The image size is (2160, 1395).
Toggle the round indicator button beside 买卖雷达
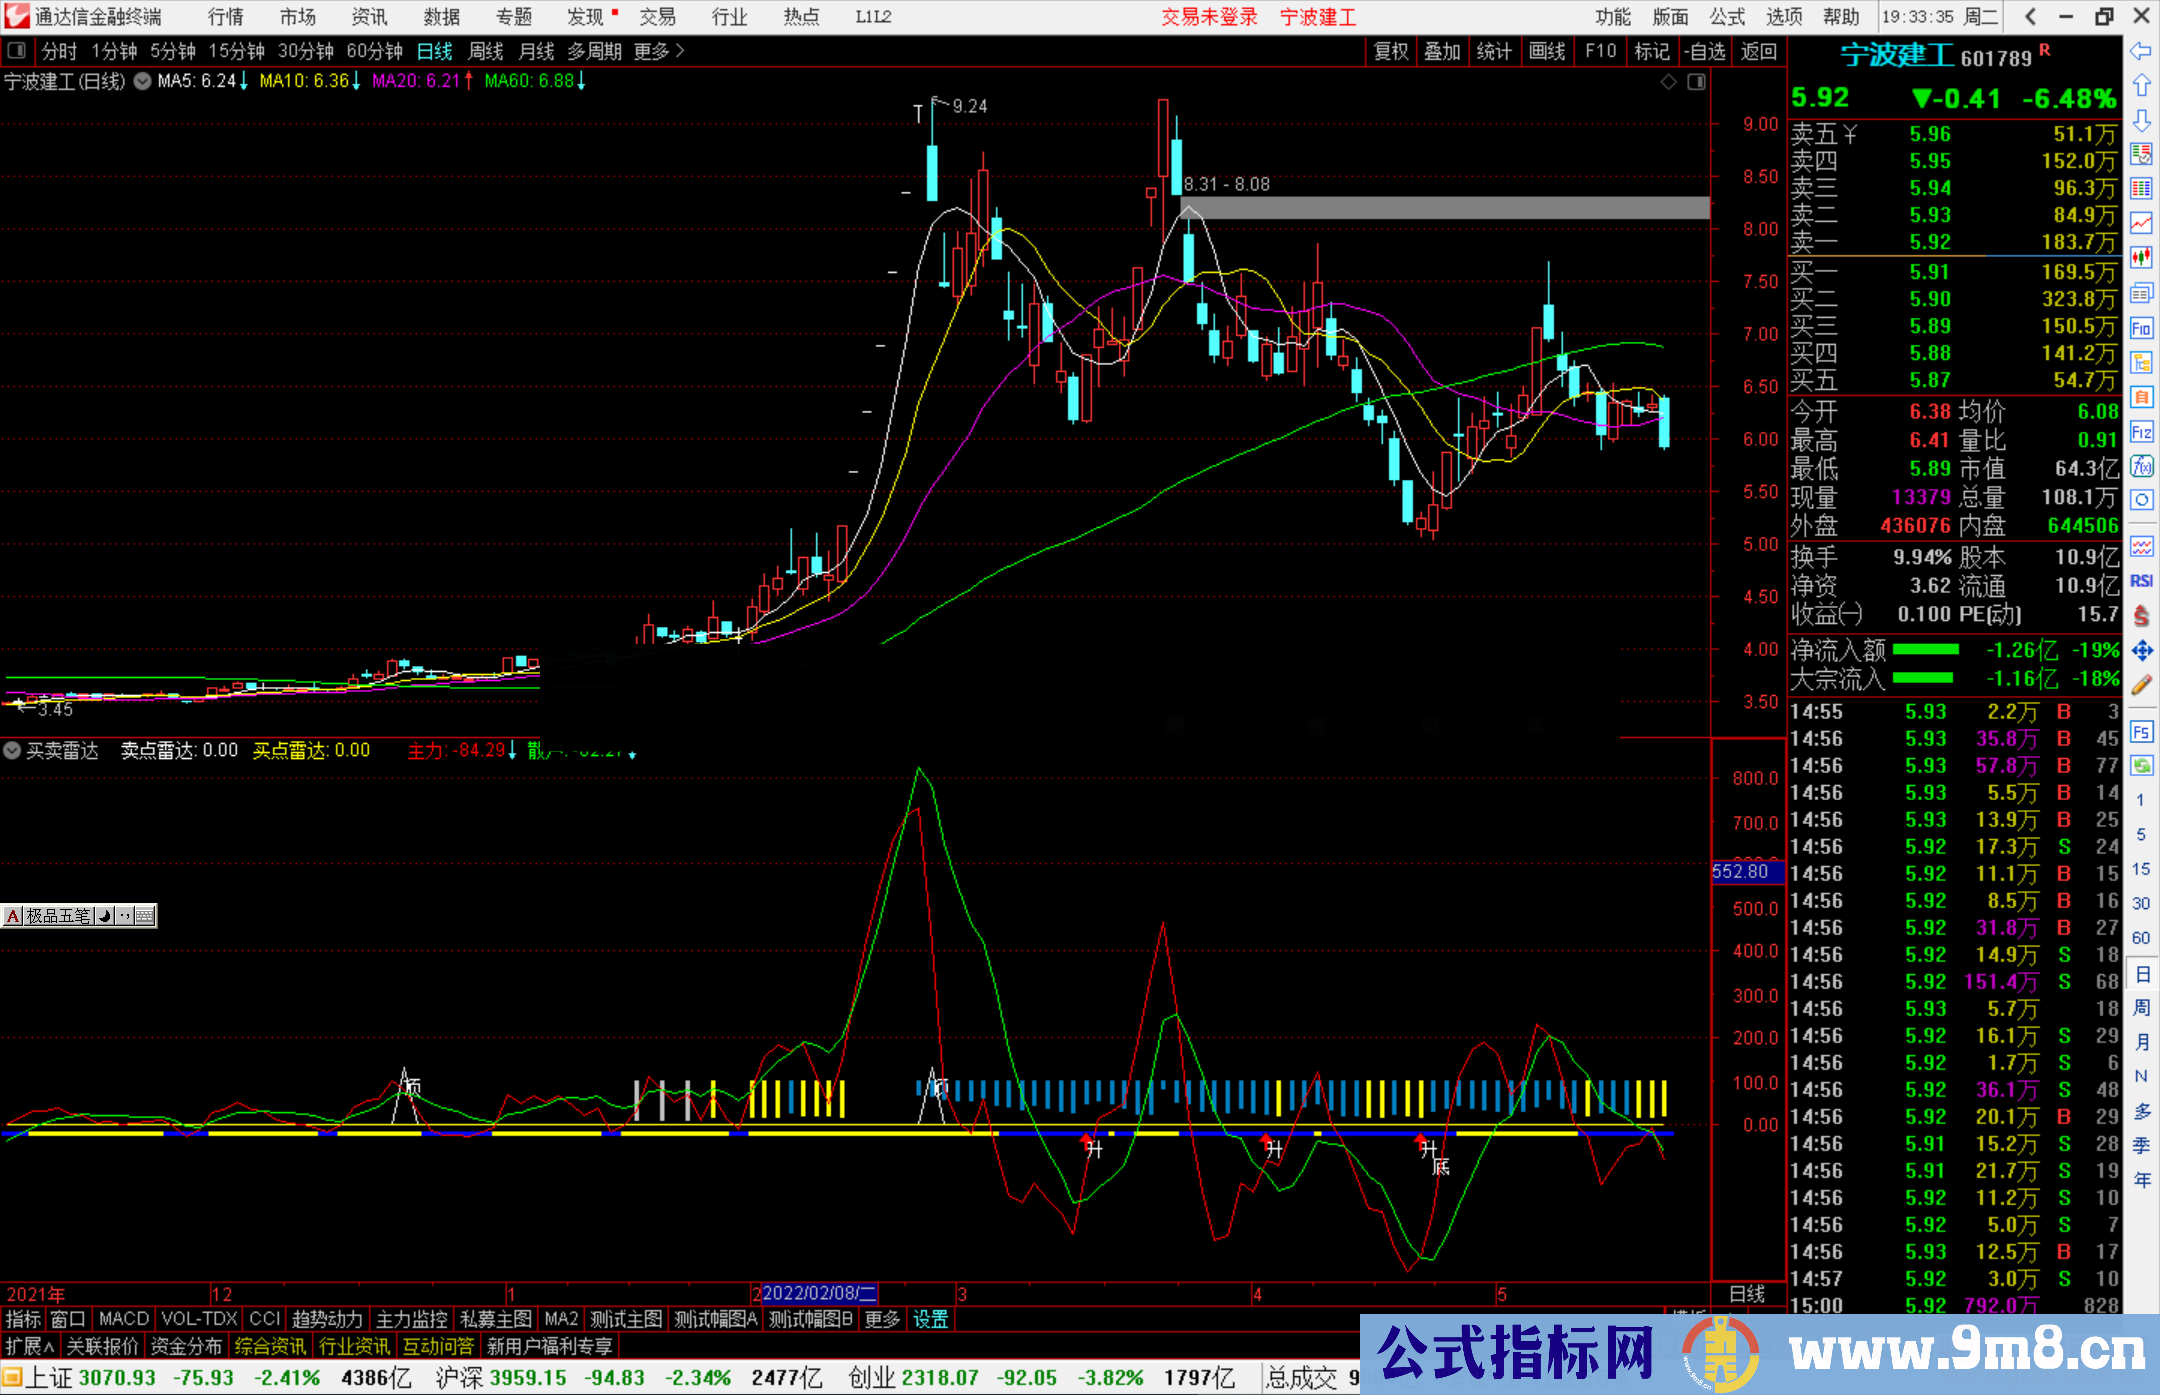point(12,750)
